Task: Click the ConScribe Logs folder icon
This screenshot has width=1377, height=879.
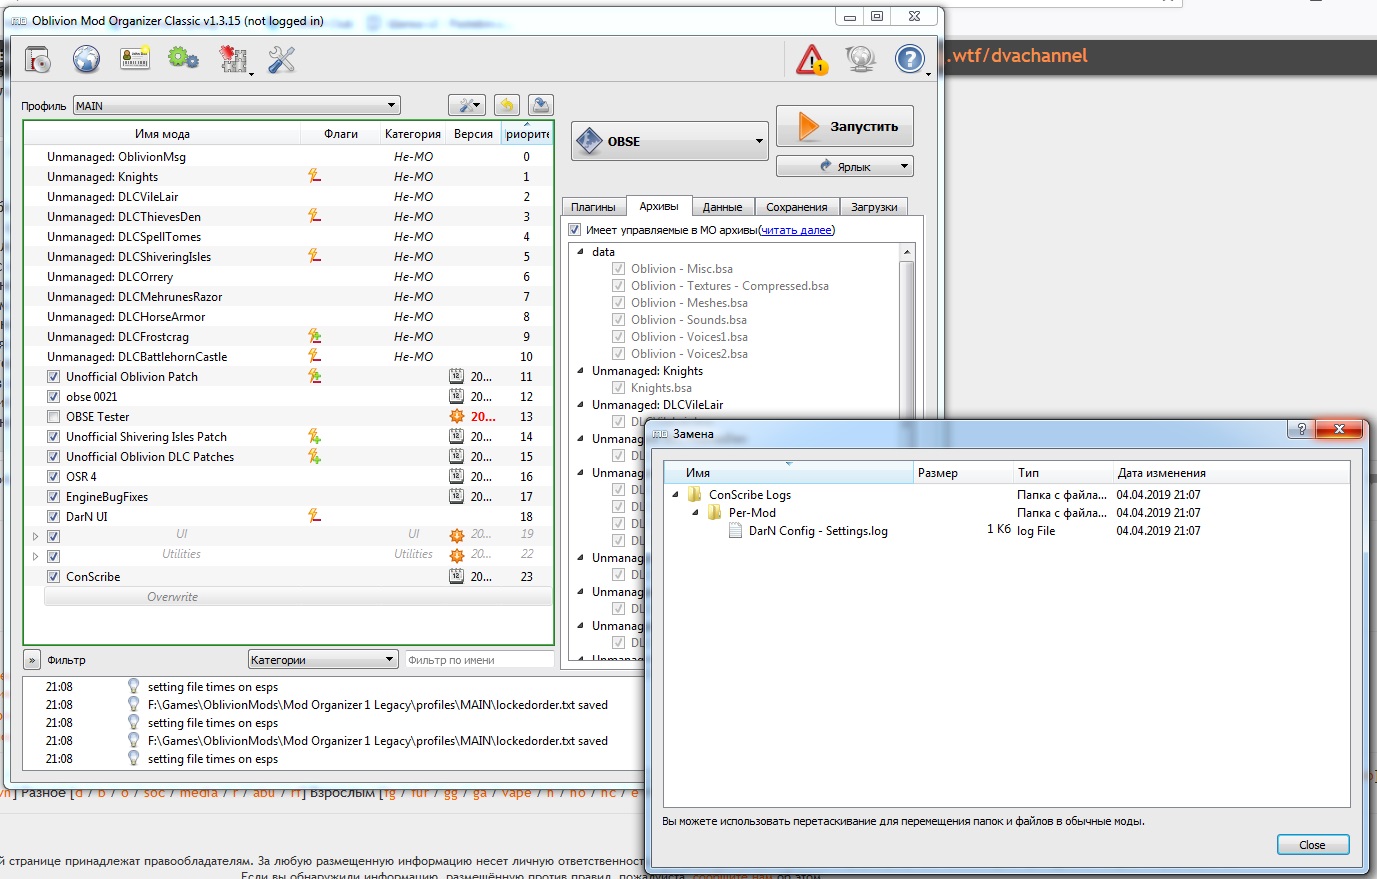Action: (x=694, y=494)
